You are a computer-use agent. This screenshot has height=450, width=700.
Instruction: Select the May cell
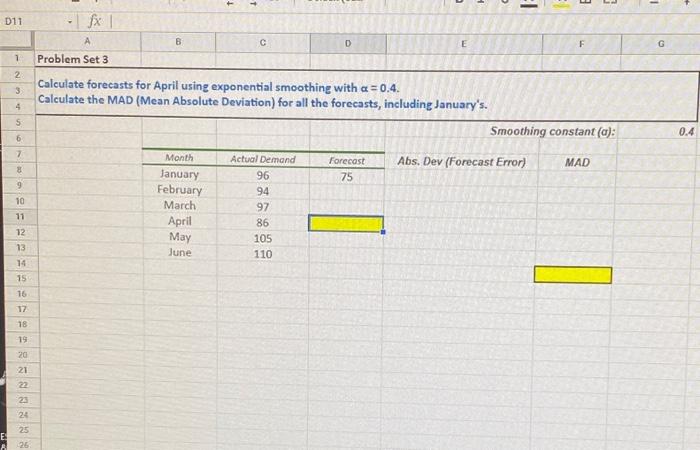pyautogui.click(x=180, y=237)
